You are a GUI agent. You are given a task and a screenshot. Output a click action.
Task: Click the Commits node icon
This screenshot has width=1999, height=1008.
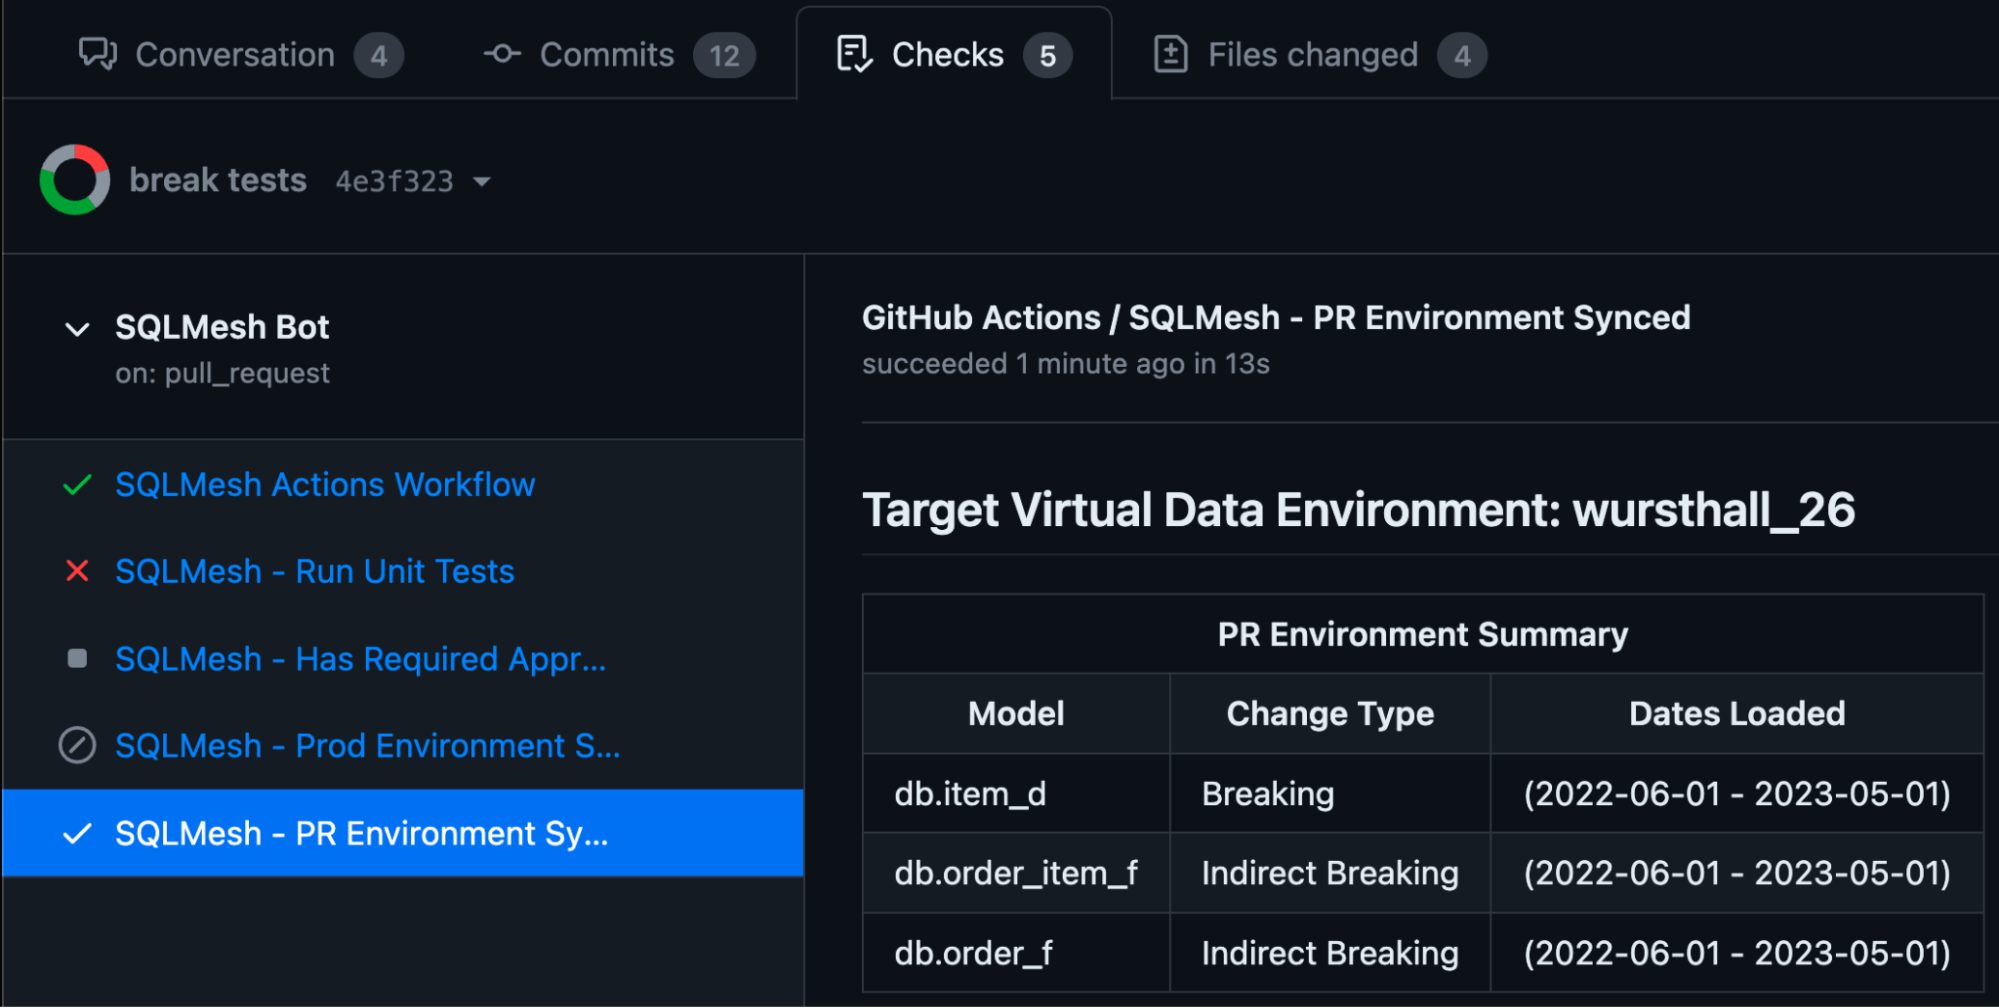502,54
